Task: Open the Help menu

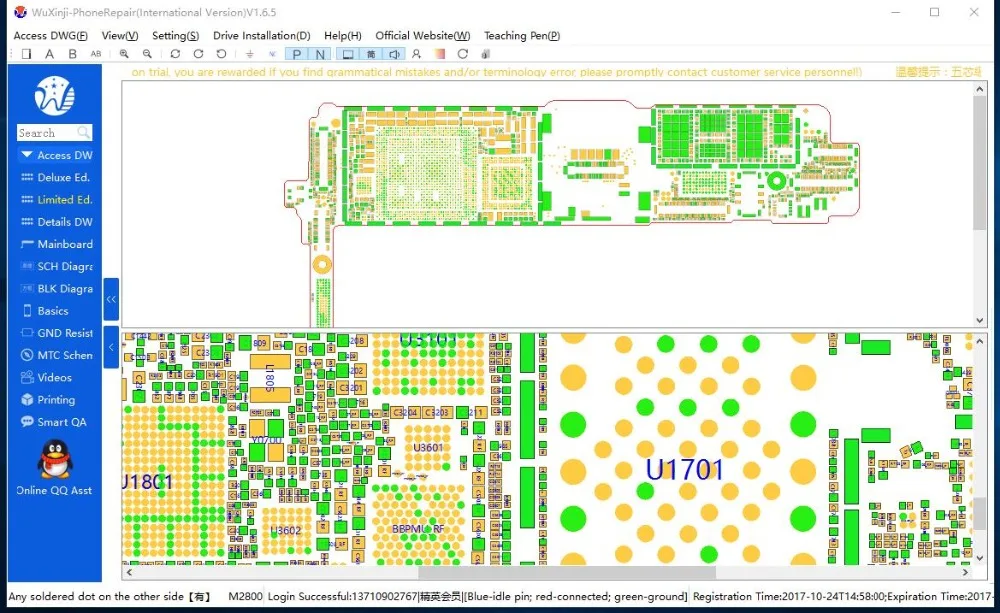Action: tap(342, 36)
